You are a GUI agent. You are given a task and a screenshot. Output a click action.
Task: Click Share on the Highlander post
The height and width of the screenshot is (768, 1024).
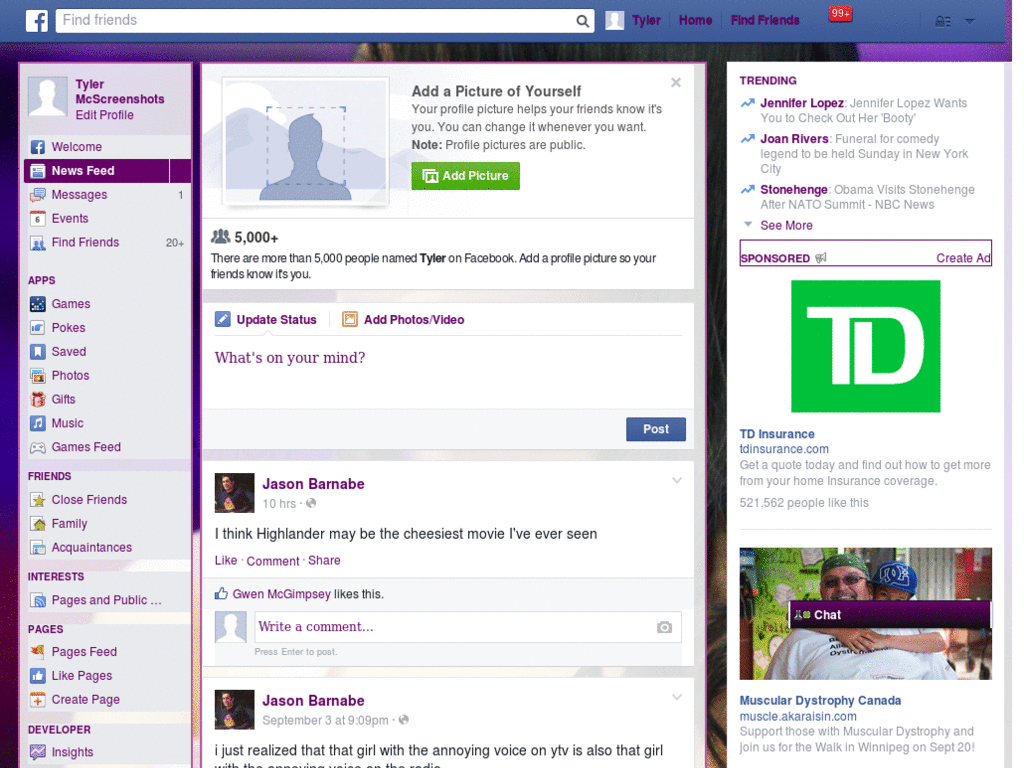pyautogui.click(x=324, y=560)
